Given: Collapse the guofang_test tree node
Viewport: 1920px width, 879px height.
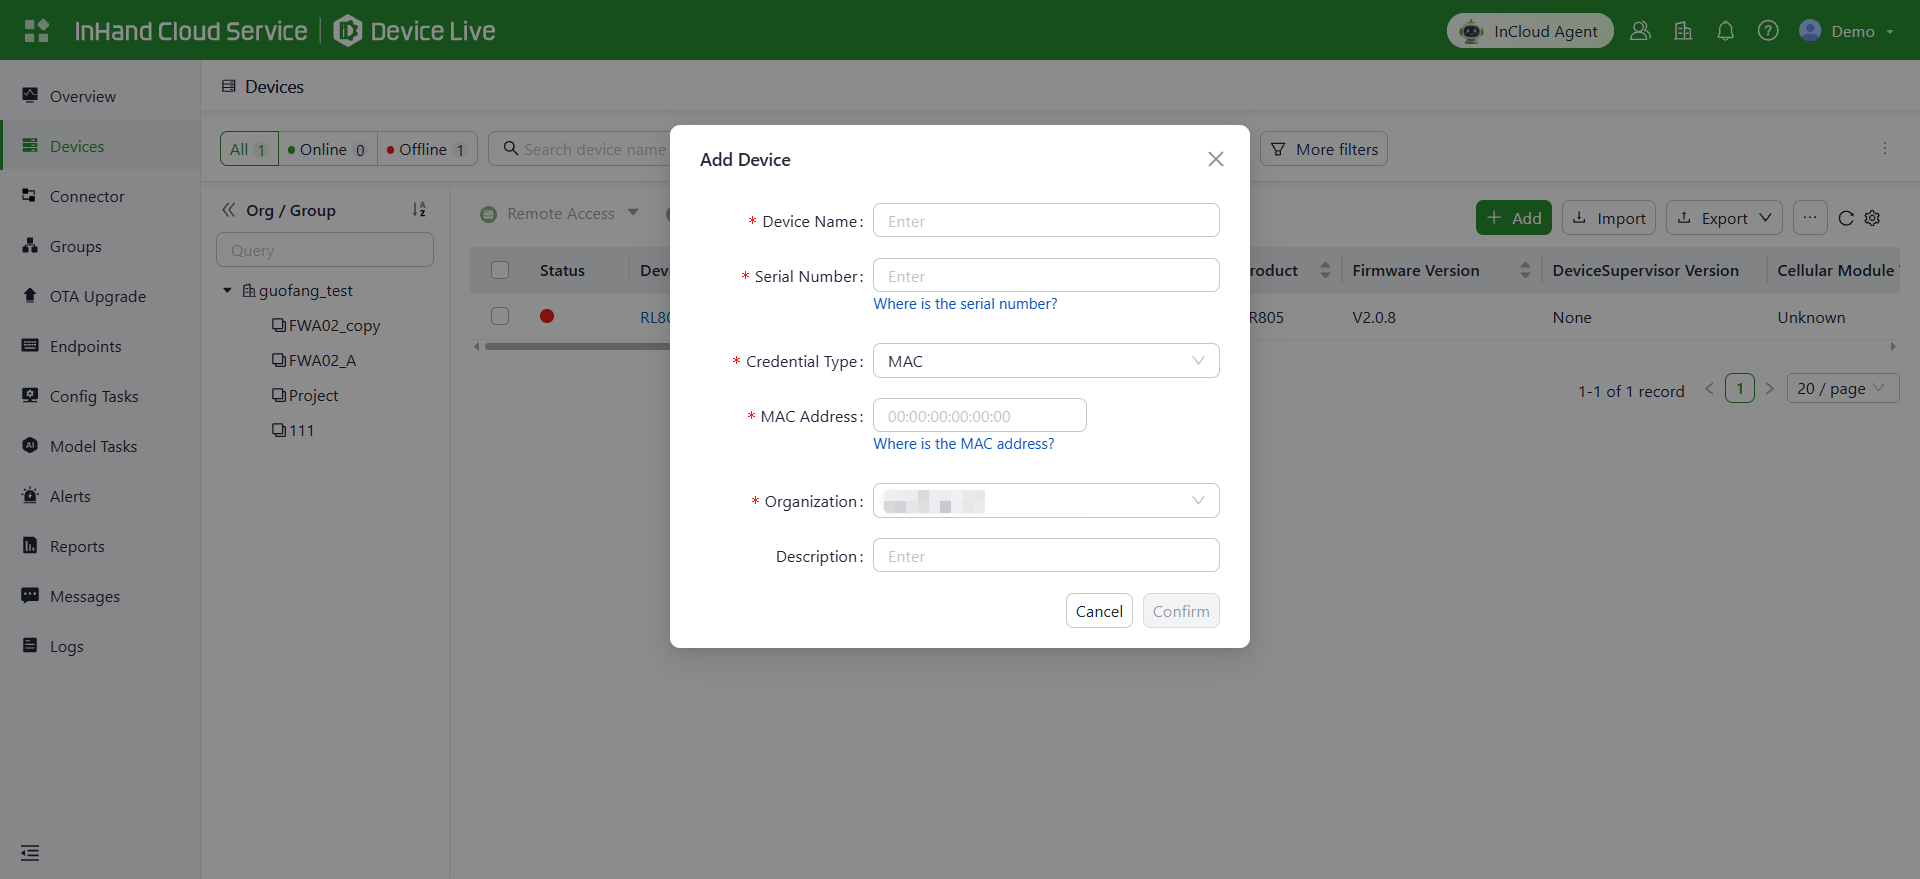Looking at the screenshot, I should point(227,290).
